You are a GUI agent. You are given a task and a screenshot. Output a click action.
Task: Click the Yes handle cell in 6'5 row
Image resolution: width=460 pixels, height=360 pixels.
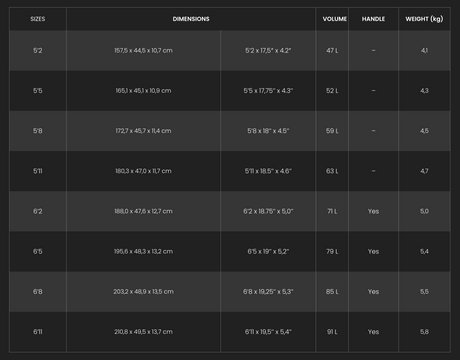373,251
